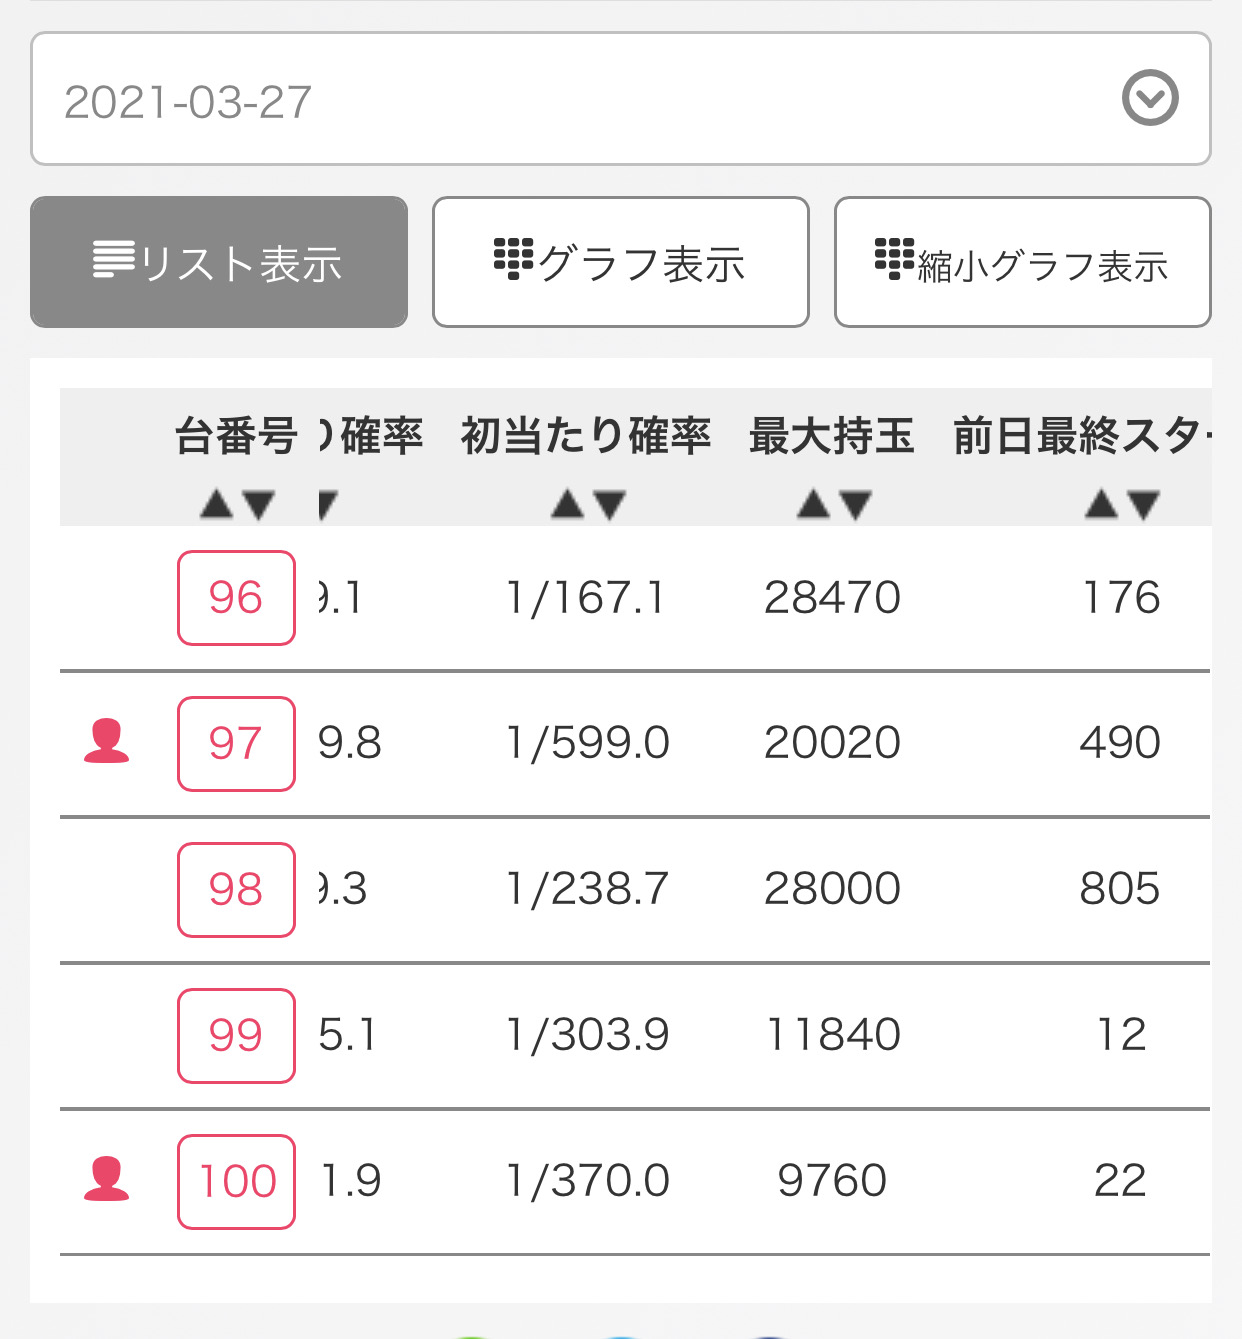Select 縮小グラフ表示 compact graph view

(1022, 262)
